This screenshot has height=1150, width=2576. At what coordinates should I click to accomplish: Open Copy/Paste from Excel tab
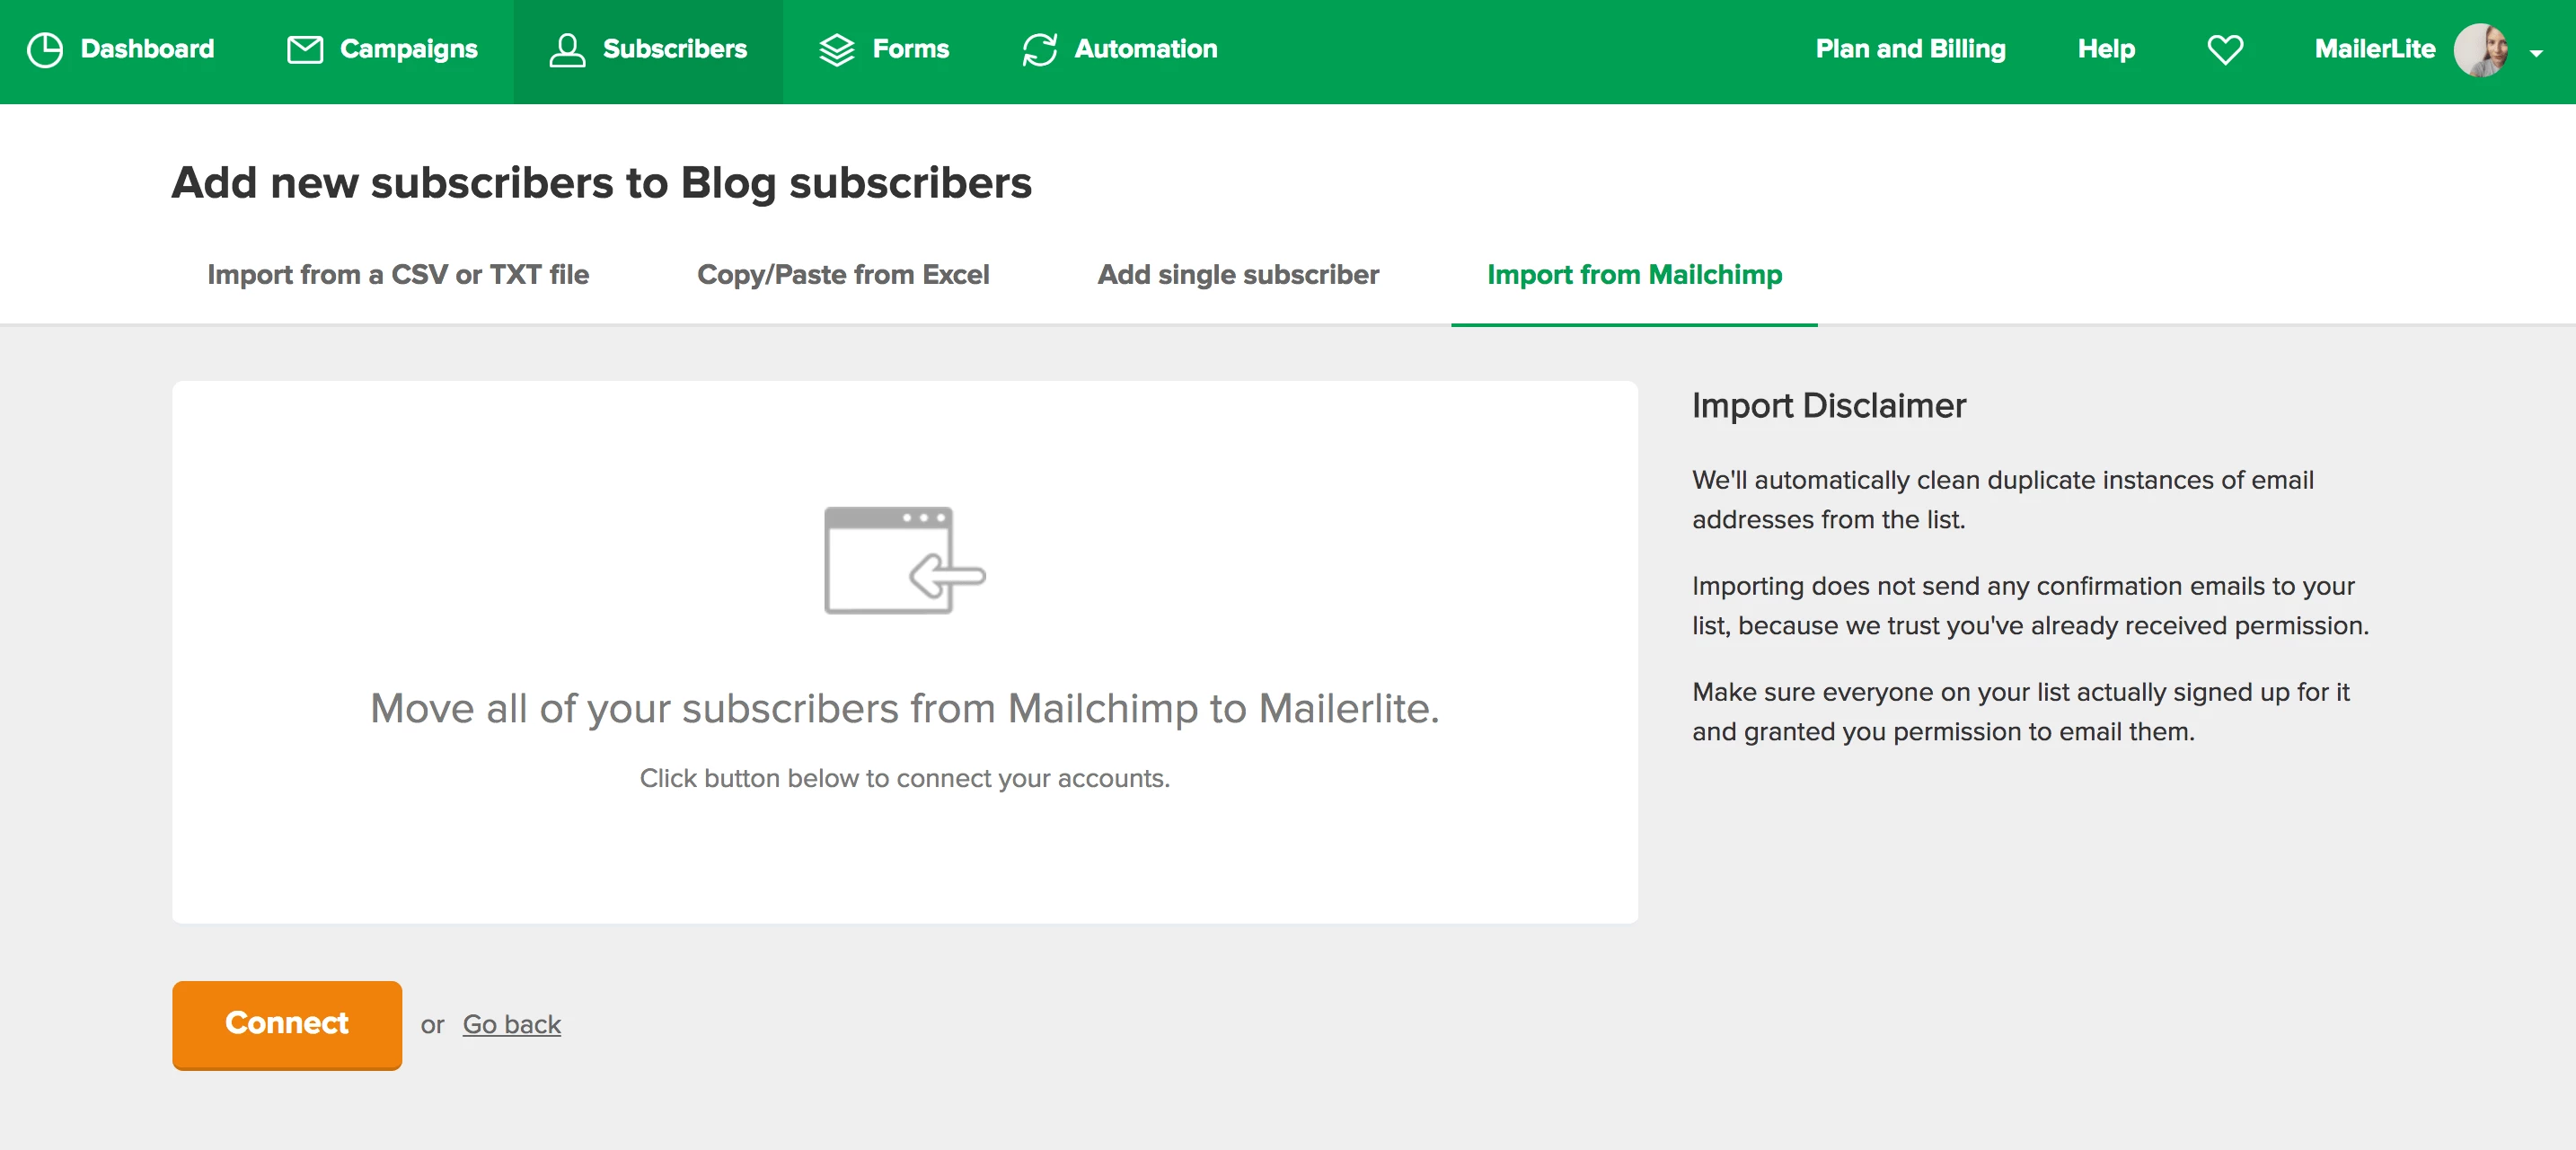(842, 274)
